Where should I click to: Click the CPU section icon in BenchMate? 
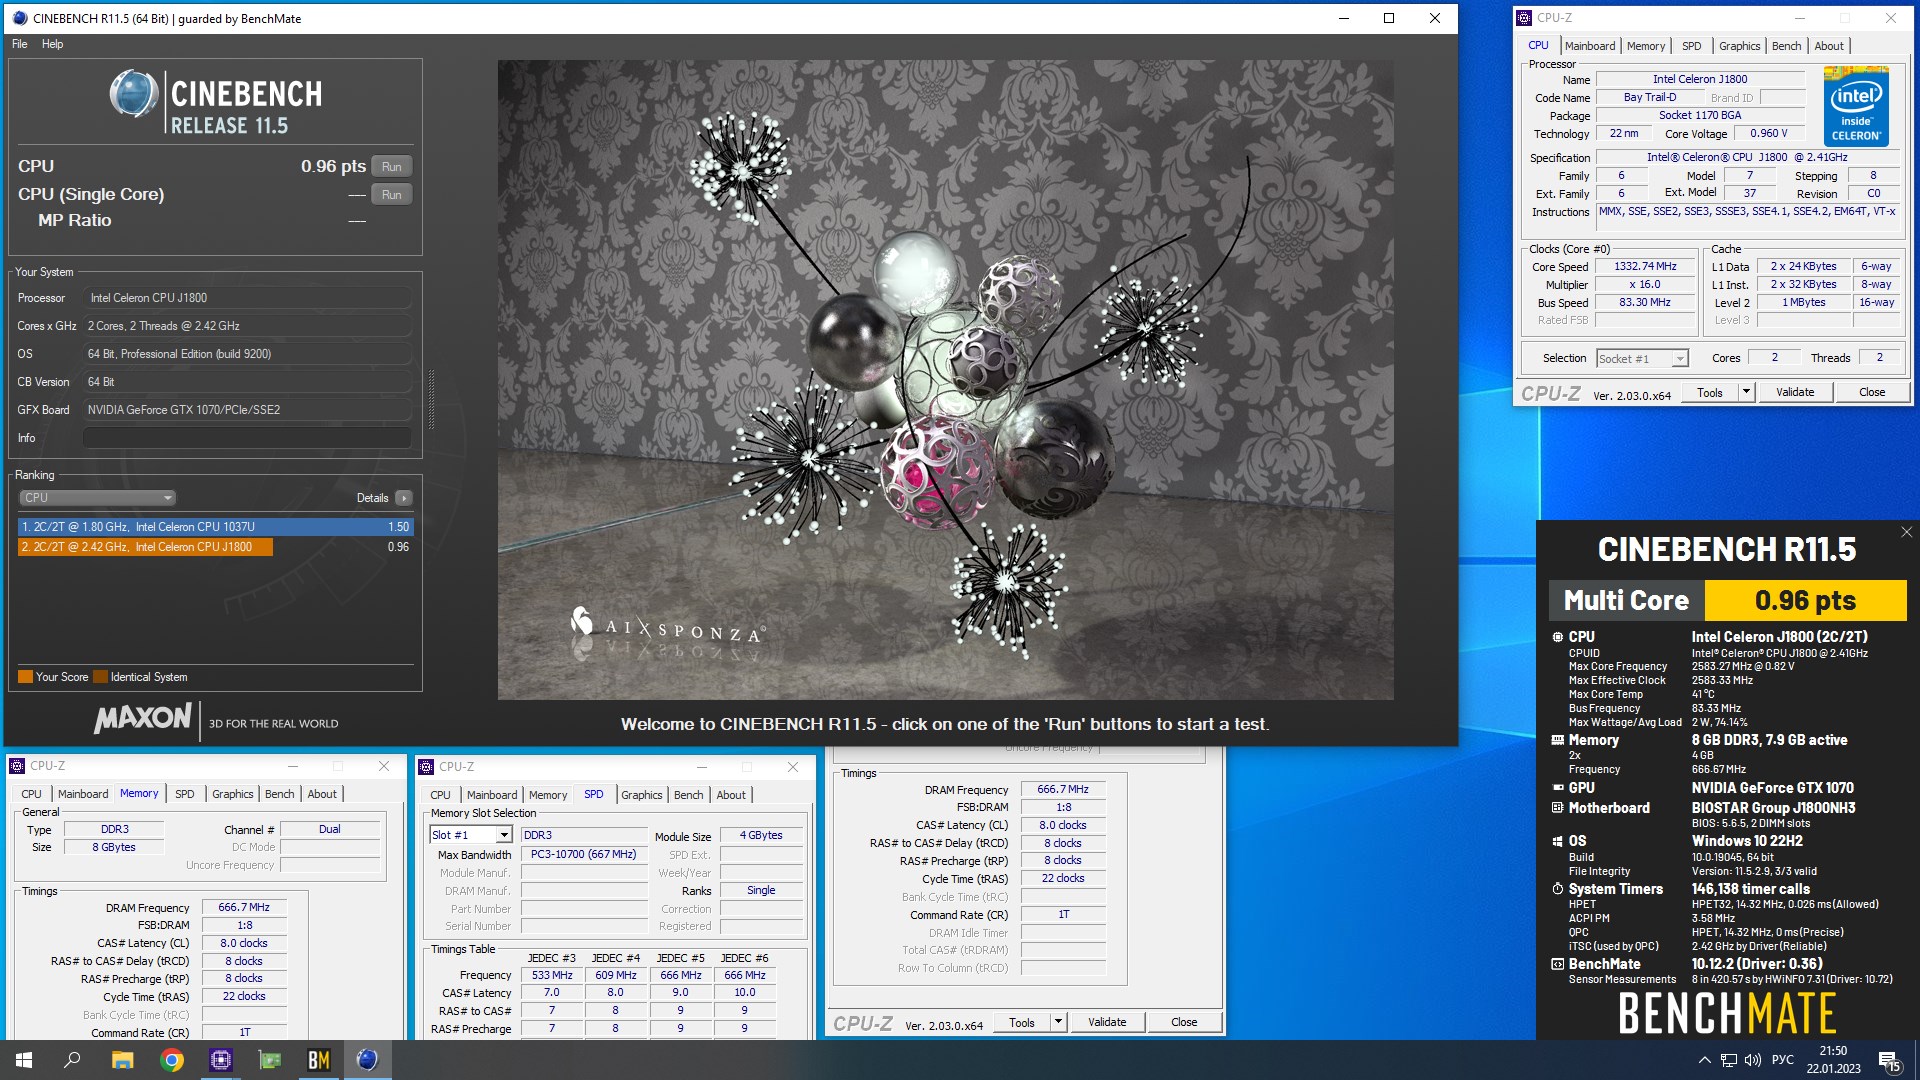coord(1557,637)
